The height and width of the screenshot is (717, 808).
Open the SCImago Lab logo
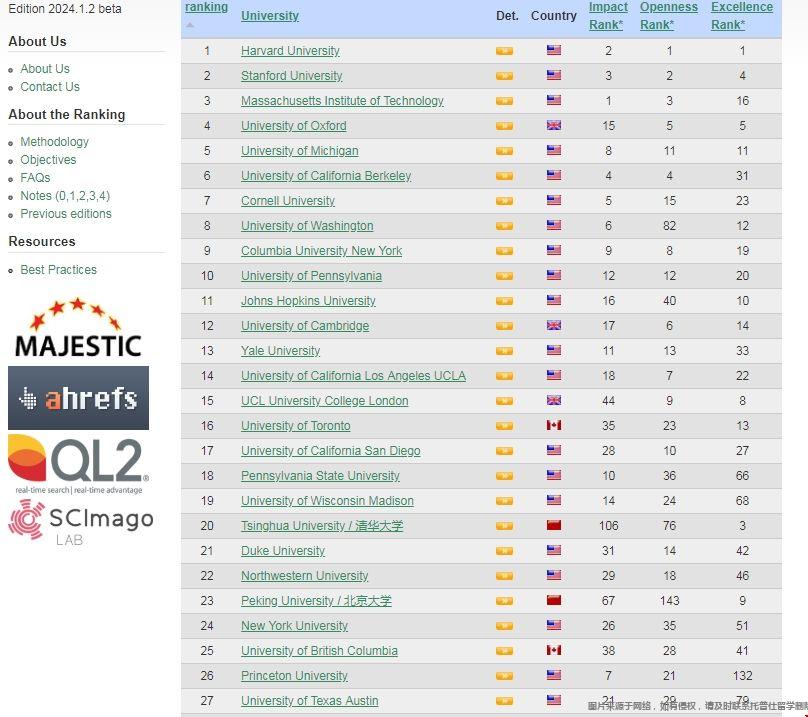(80, 522)
